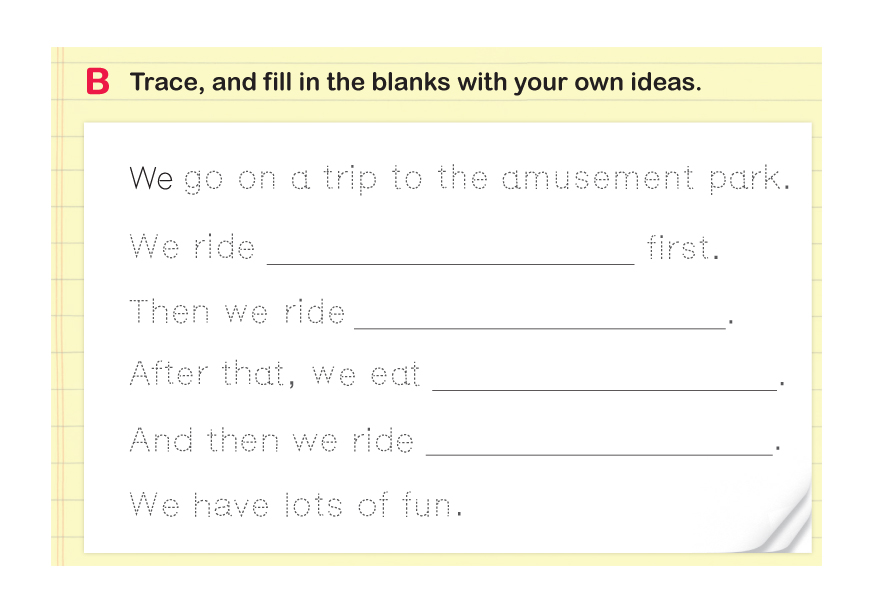Click the dotted word "eat"
This screenshot has height=612, width=873.
tap(395, 376)
